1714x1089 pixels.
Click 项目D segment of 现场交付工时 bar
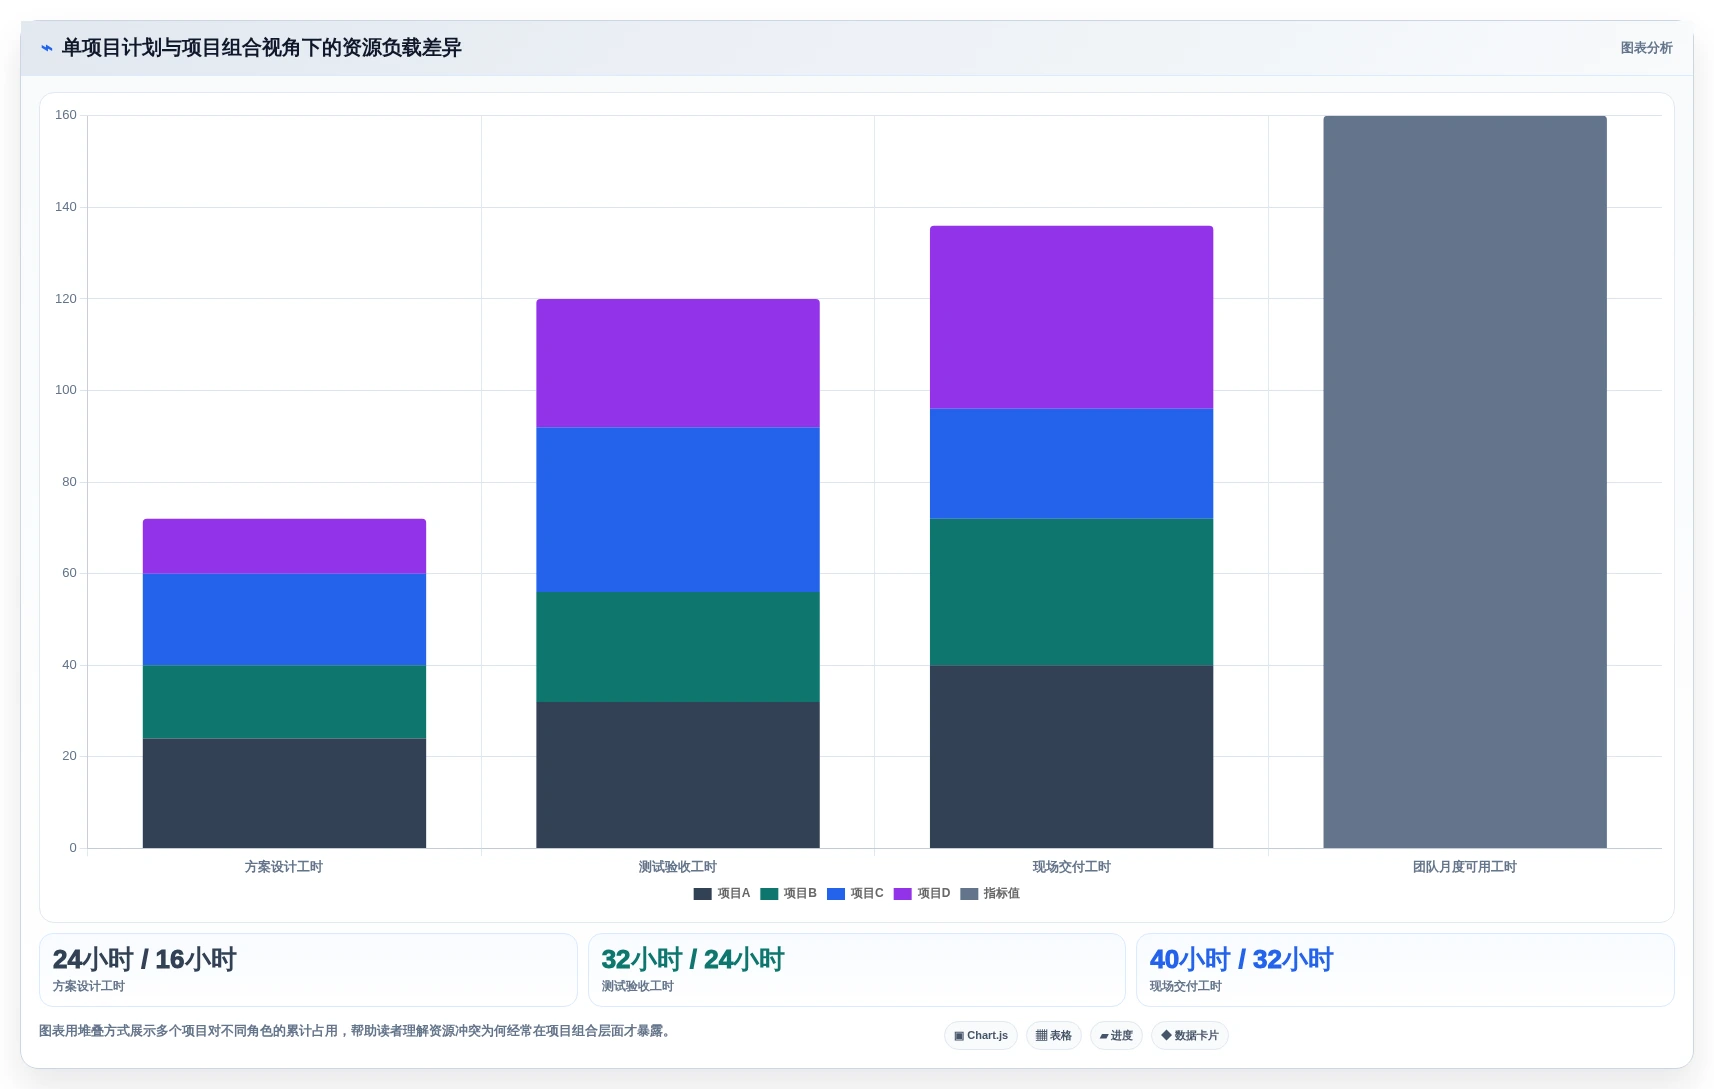point(1071,317)
